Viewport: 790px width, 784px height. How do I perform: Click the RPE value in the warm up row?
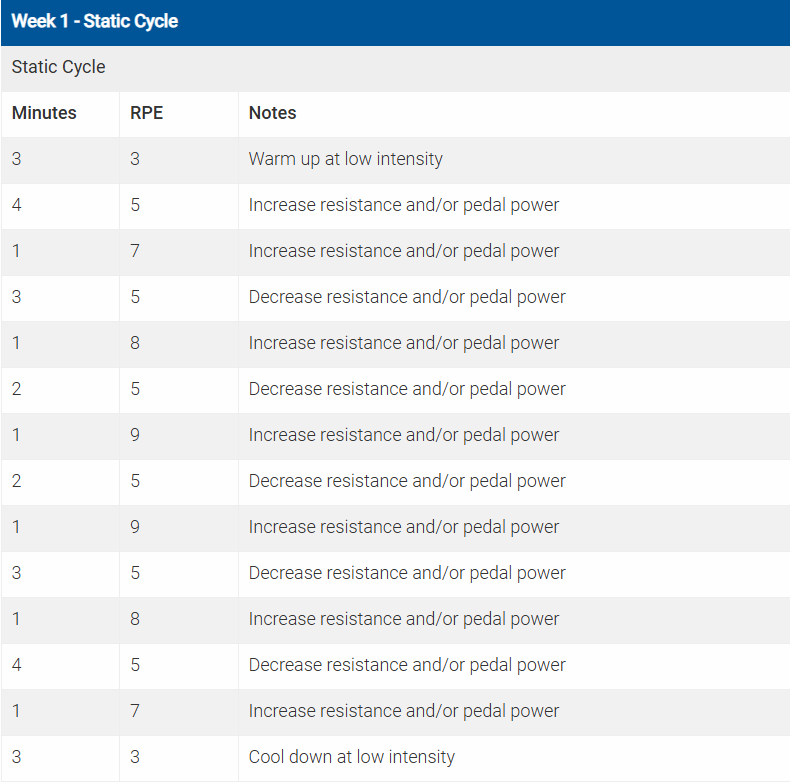tap(135, 159)
